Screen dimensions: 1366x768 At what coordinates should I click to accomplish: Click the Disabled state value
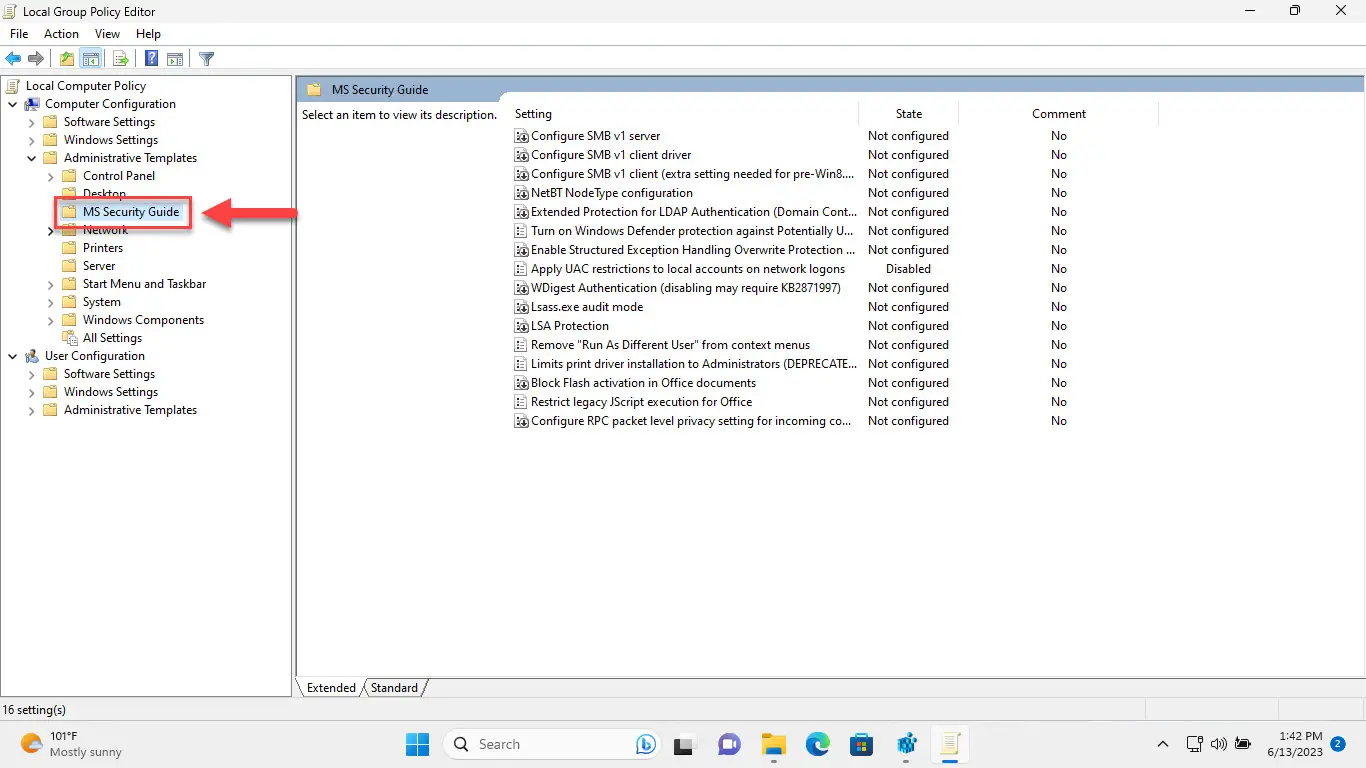pos(908,269)
